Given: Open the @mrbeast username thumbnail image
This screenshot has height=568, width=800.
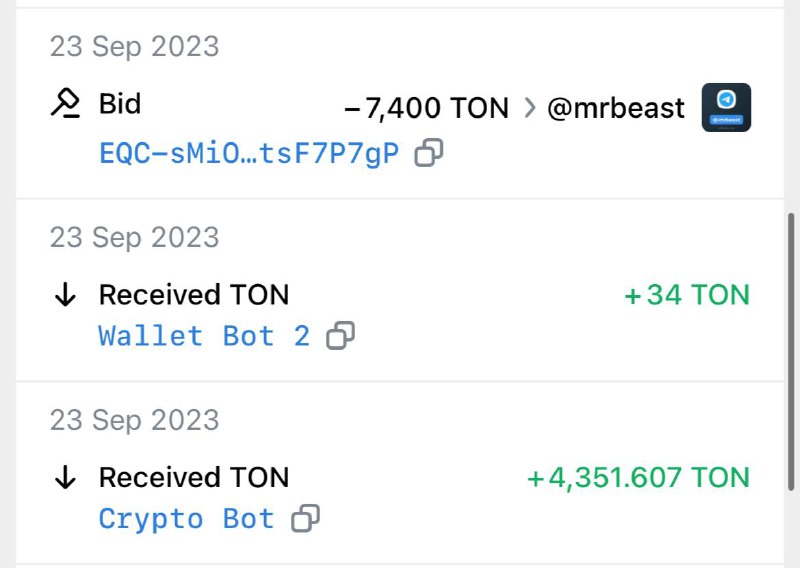Looking at the screenshot, I should point(726,107).
